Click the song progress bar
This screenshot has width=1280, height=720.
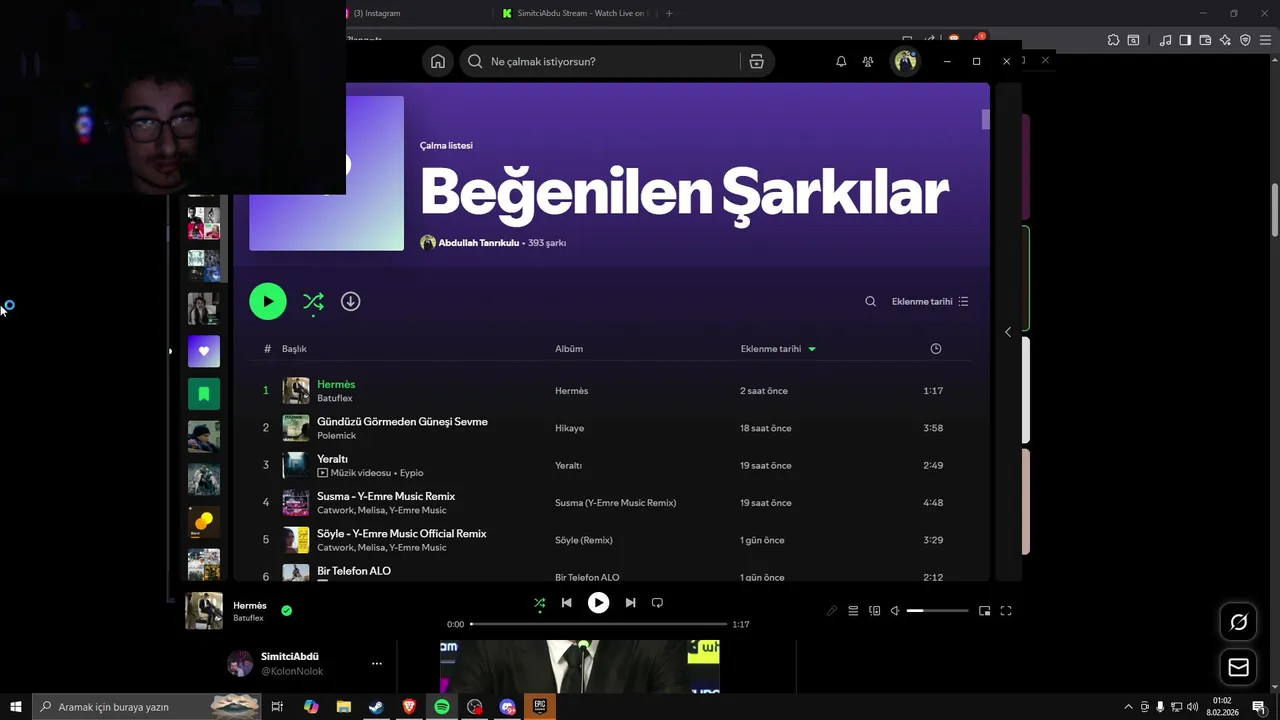[x=599, y=624]
